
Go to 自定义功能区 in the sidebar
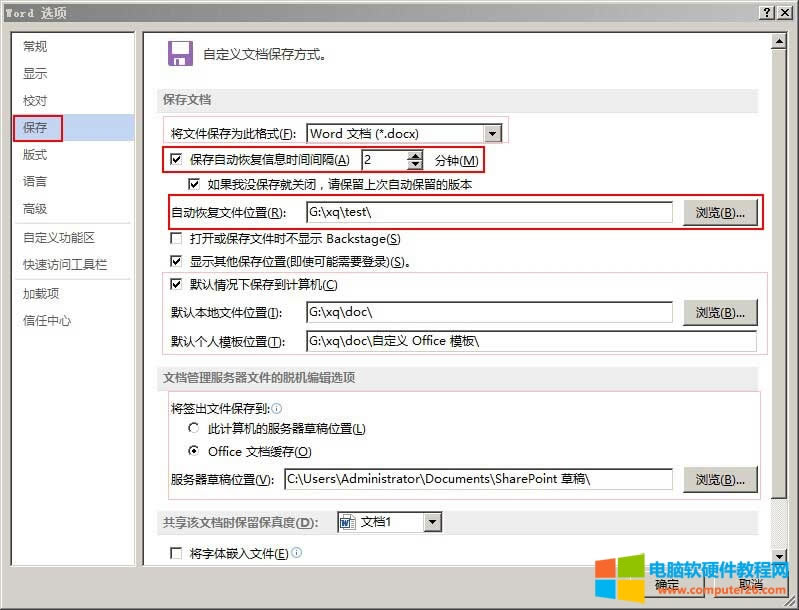59,238
